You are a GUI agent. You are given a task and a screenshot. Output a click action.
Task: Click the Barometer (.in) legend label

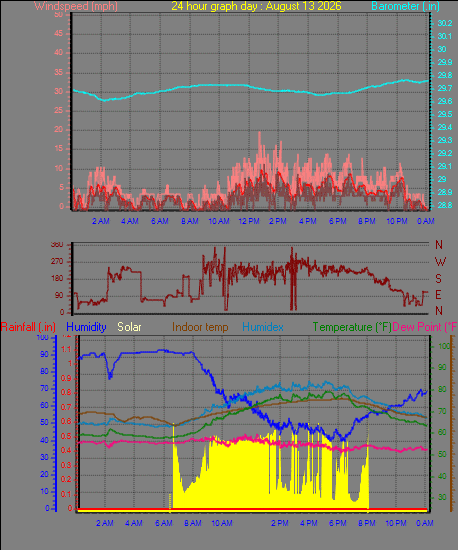(405, 6)
